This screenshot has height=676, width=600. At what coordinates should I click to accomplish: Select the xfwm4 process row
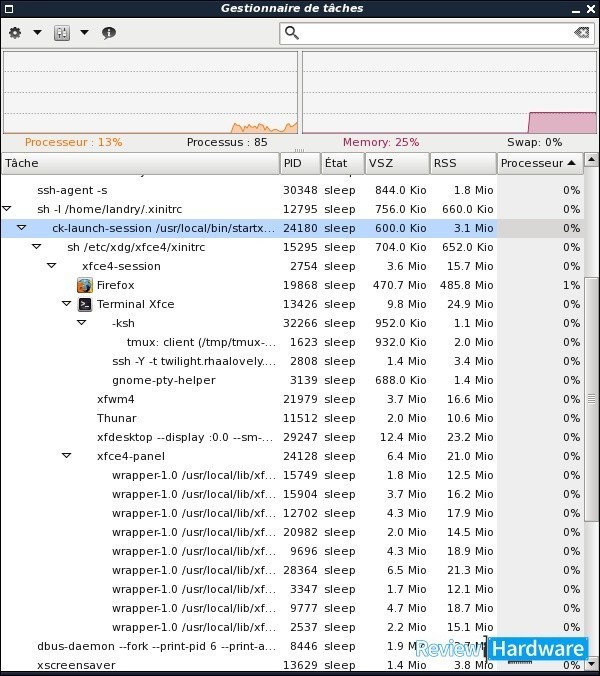tap(292, 399)
